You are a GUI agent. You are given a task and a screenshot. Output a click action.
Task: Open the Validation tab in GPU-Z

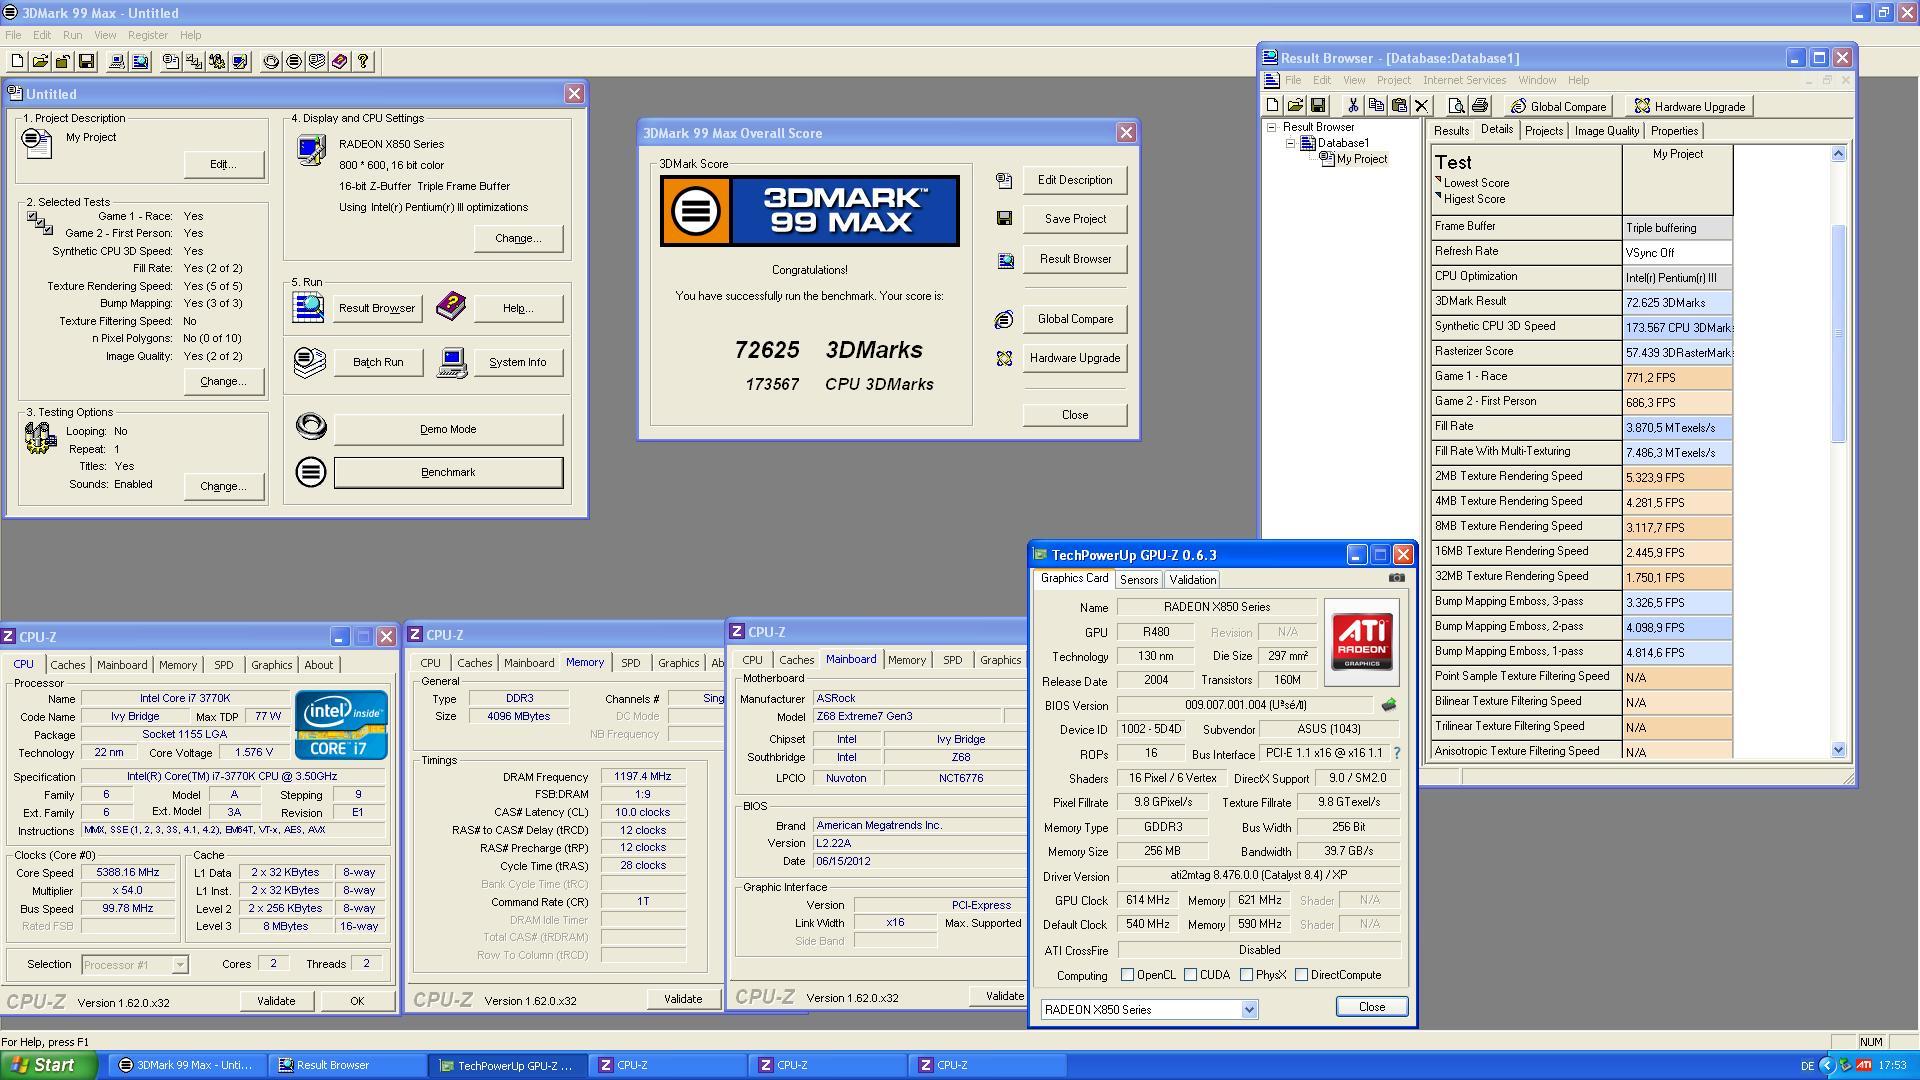(x=1193, y=580)
